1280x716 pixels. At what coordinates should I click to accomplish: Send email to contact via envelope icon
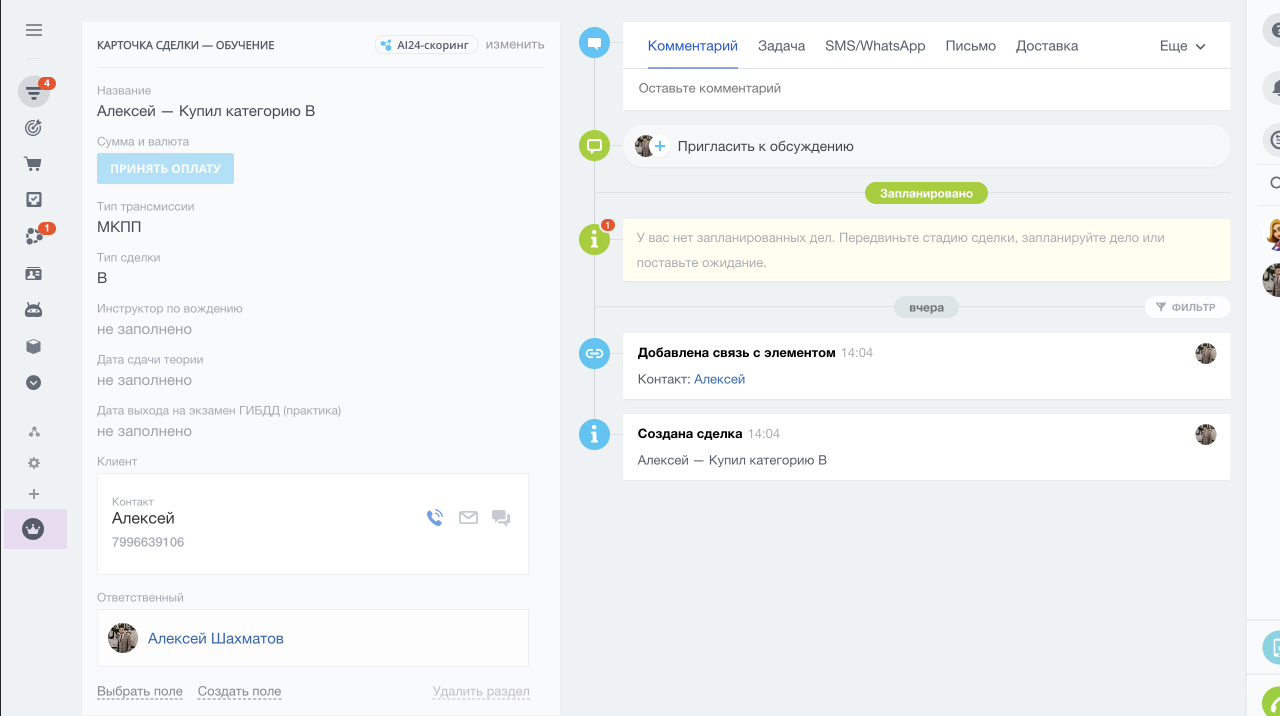click(468, 518)
